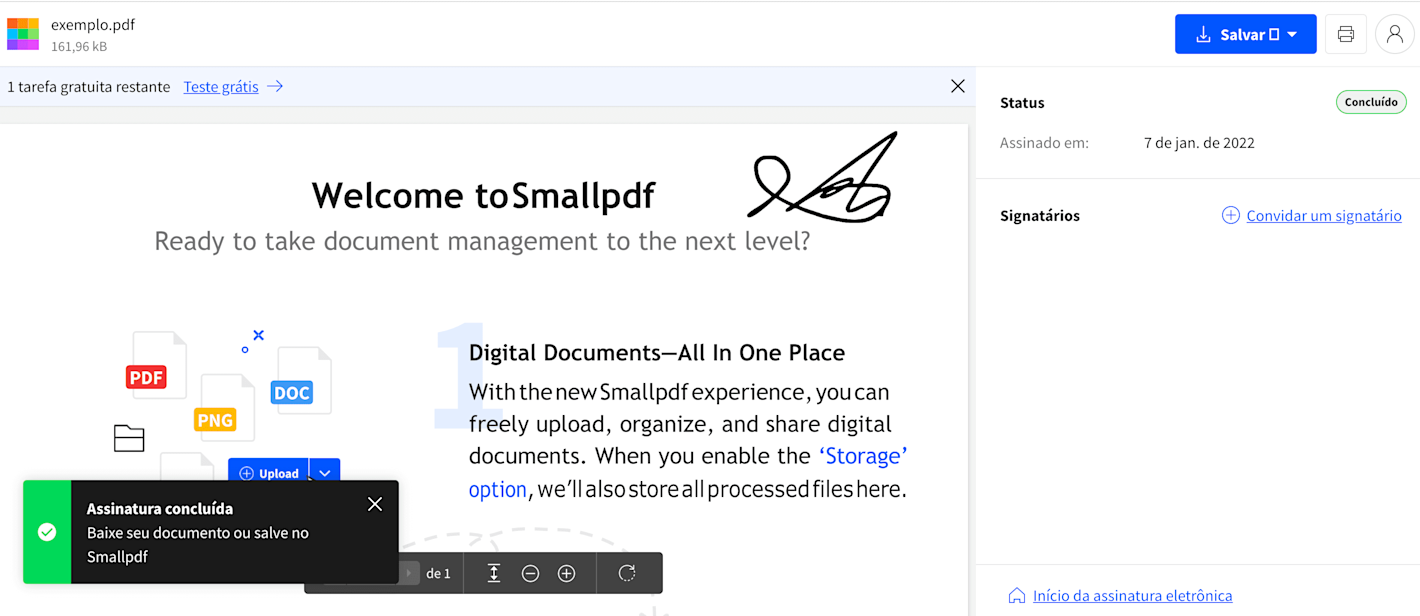Image resolution: width=1420 pixels, height=616 pixels.
Task: Go to next page arrow in toolbar
Action: click(x=409, y=573)
